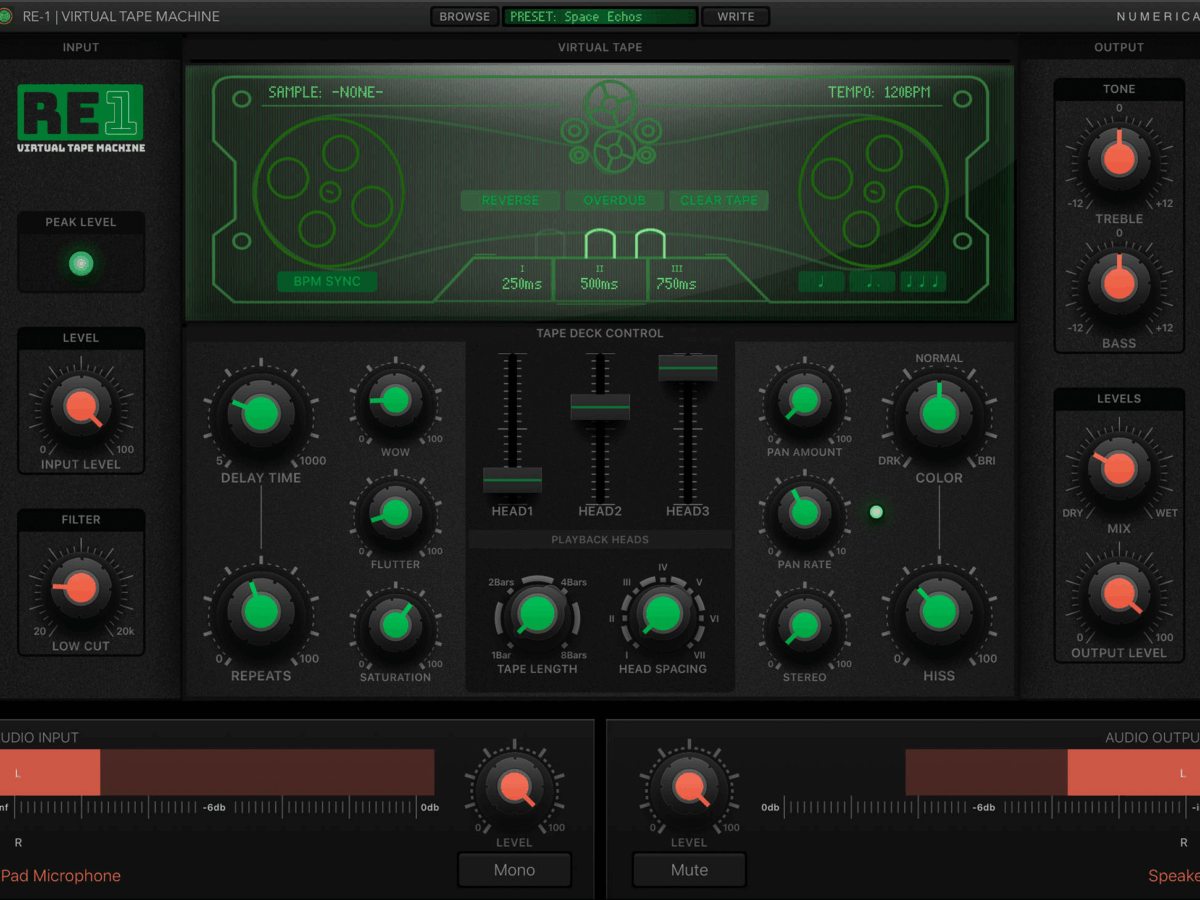Click the RE1 Virtual Tape Machine logo
The width and height of the screenshot is (1200, 900).
(x=80, y=118)
